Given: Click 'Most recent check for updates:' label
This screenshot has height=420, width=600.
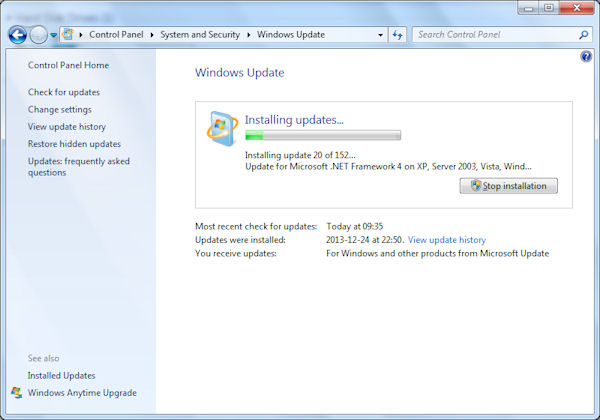Looking at the screenshot, I should click(256, 226).
